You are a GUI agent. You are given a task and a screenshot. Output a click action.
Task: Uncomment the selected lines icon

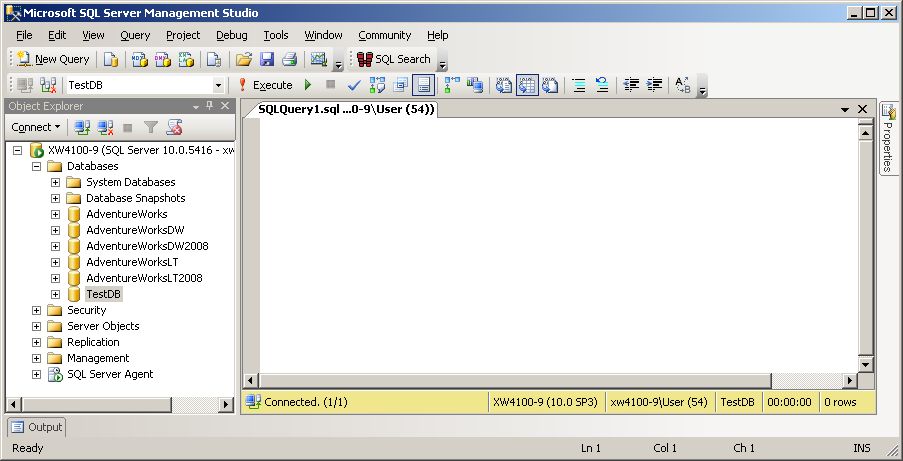[x=602, y=85]
